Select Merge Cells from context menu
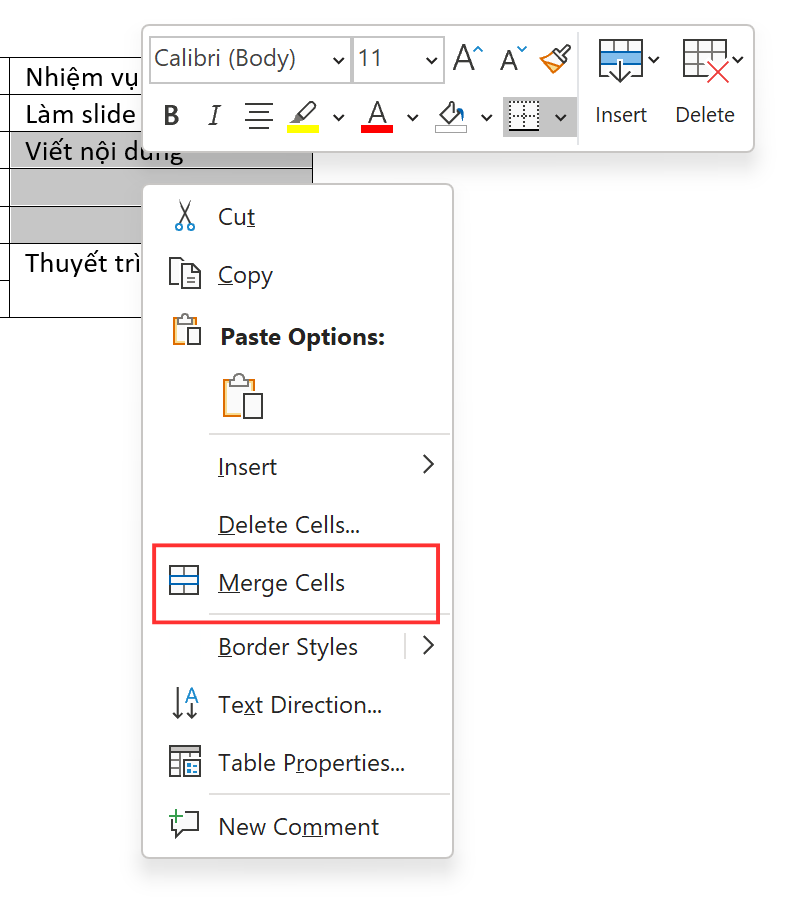Screen dimensions: 789x900 tap(281, 584)
